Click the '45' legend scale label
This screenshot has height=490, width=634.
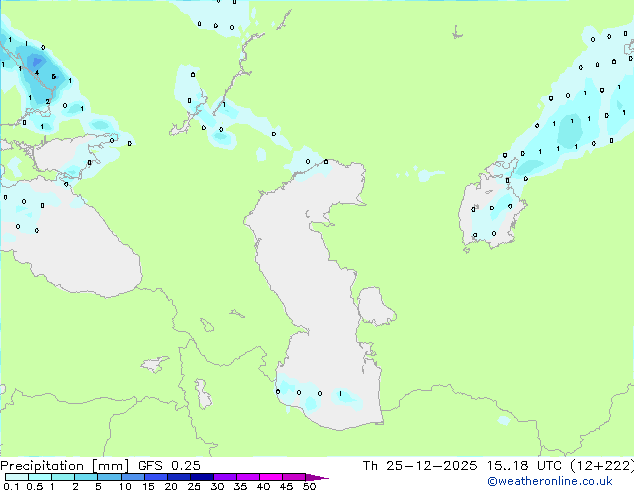point(286,486)
